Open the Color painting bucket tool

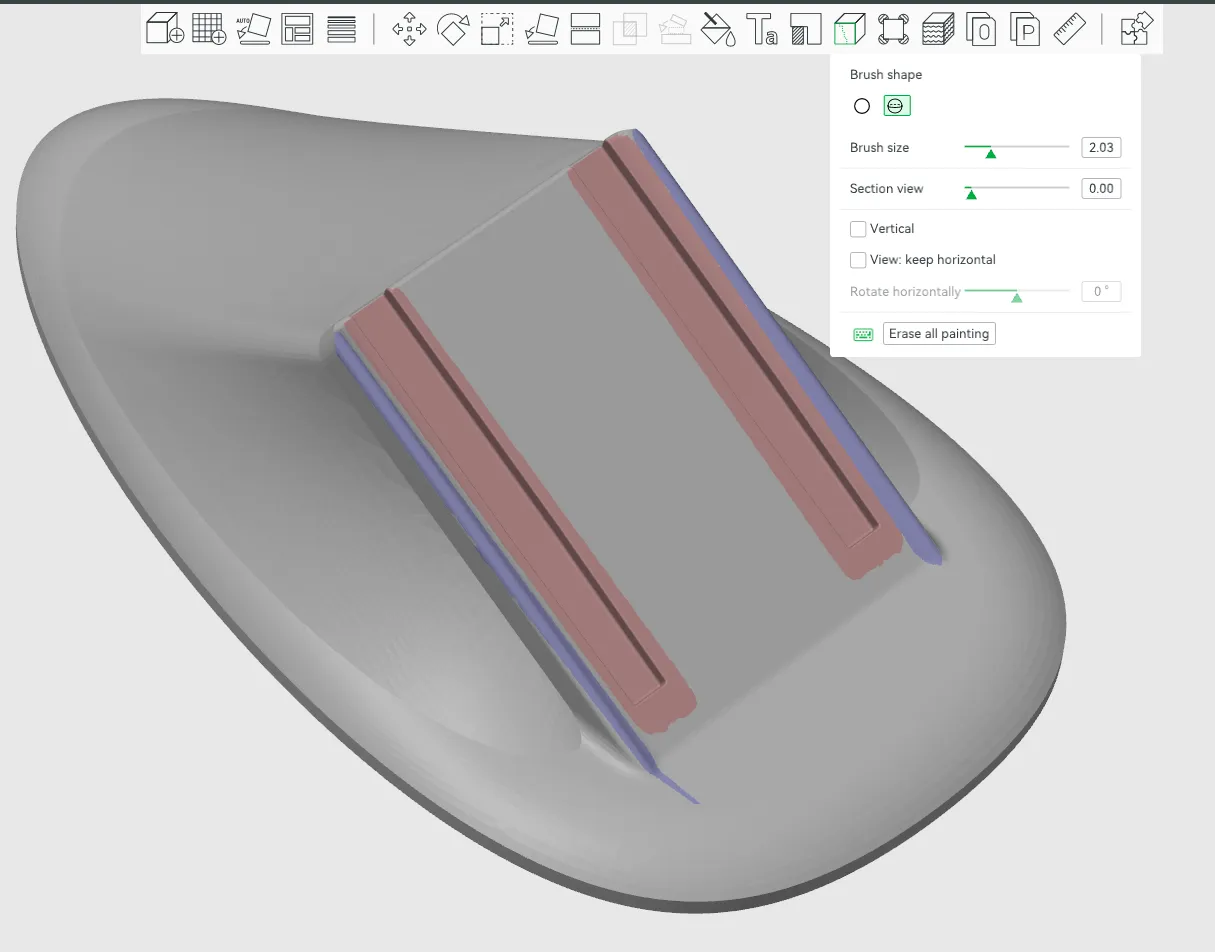tap(717, 29)
